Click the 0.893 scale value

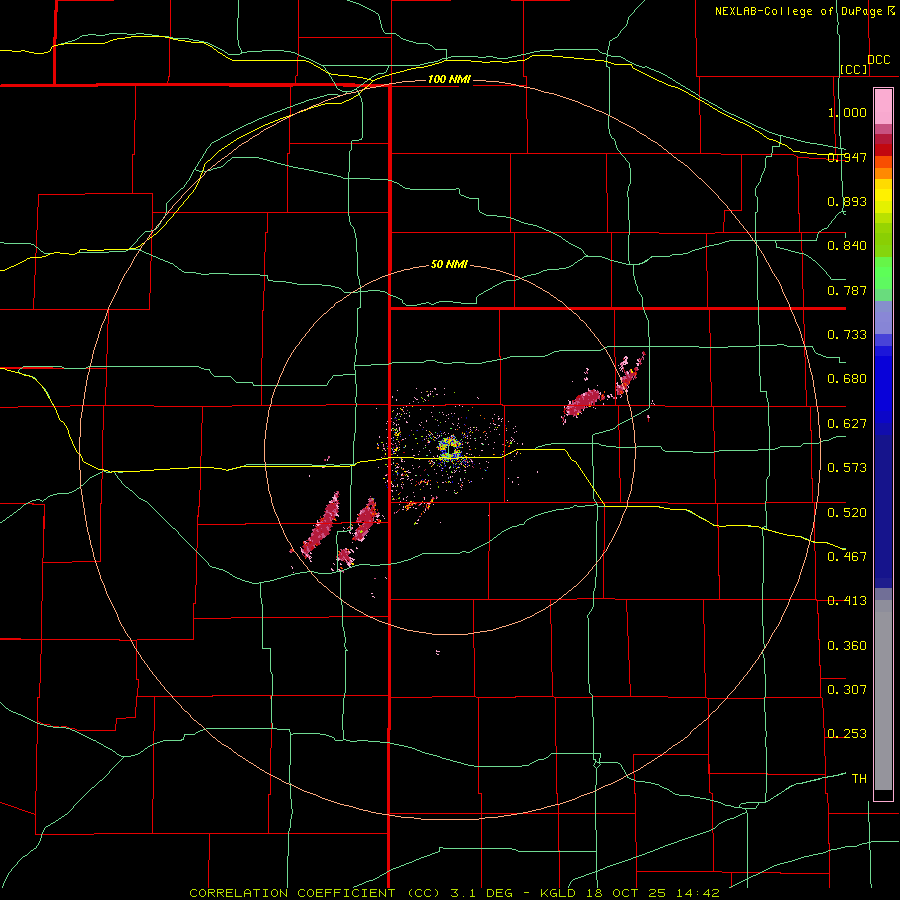click(847, 201)
